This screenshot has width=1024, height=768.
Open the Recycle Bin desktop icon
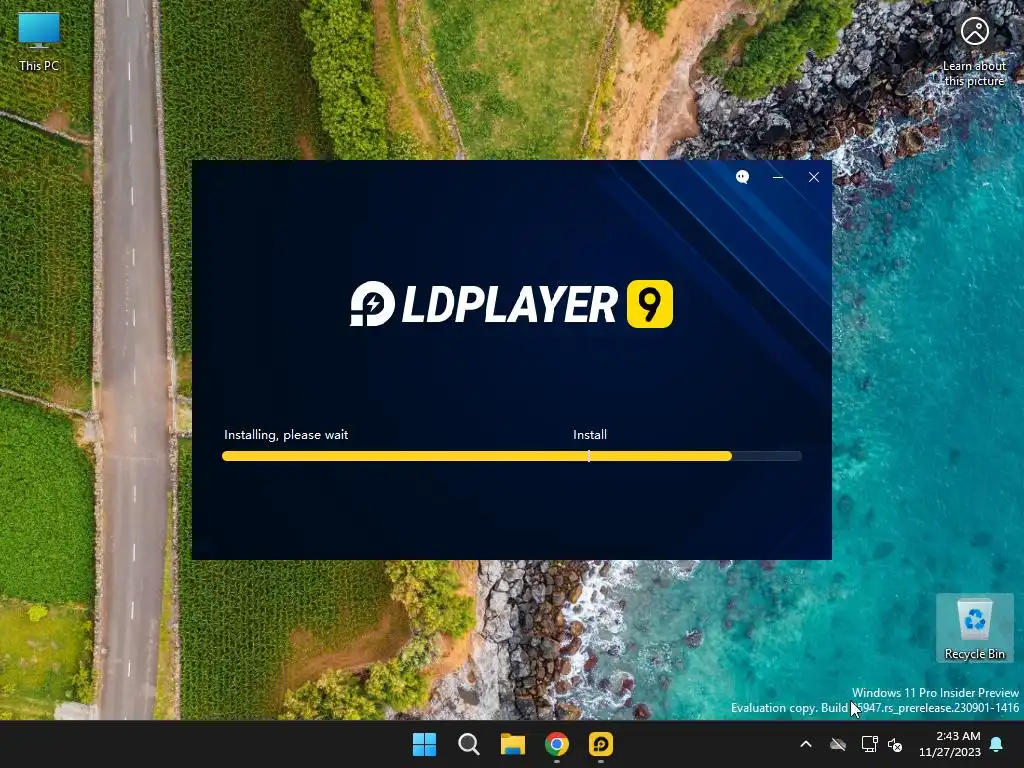pyautogui.click(x=974, y=628)
